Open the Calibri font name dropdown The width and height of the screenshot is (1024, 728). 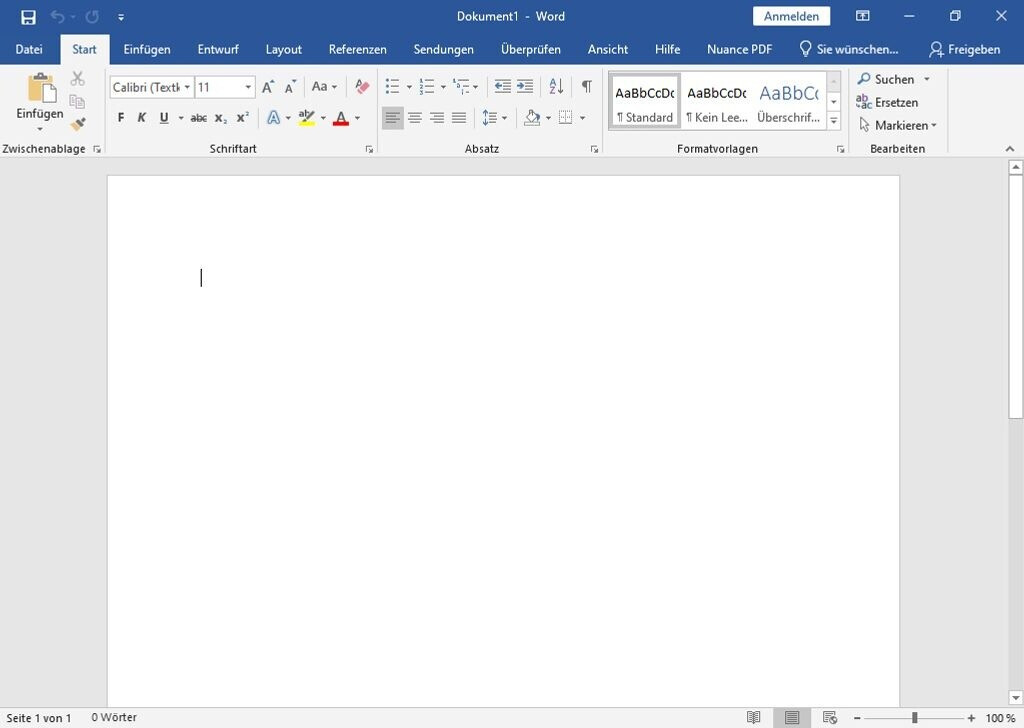point(187,87)
